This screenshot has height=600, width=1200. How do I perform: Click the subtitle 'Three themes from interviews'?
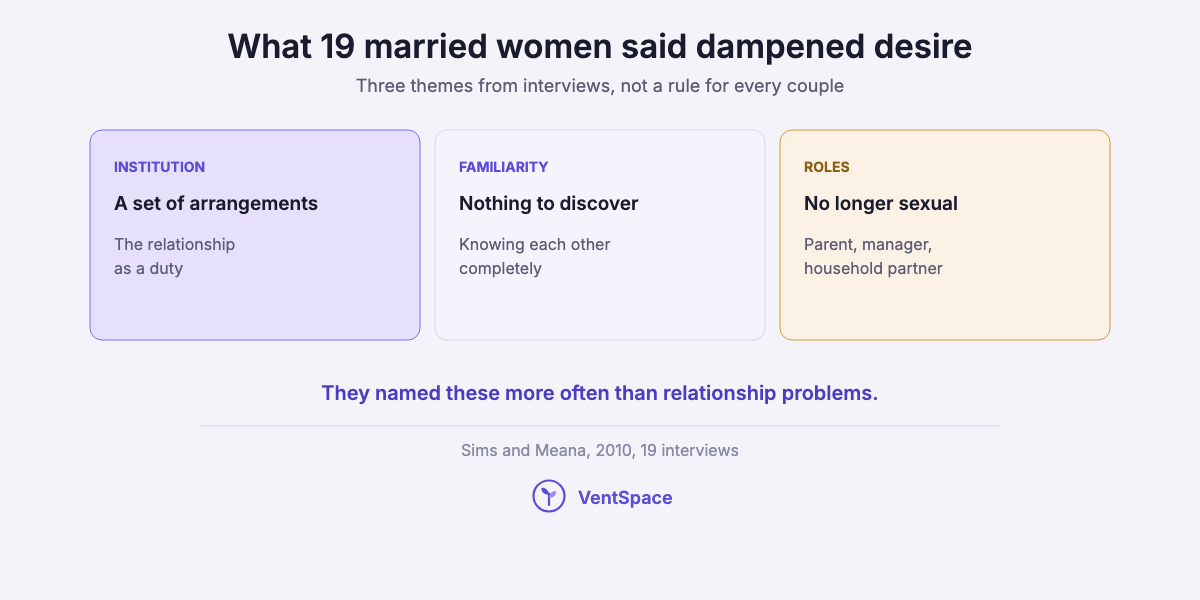coord(600,86)
